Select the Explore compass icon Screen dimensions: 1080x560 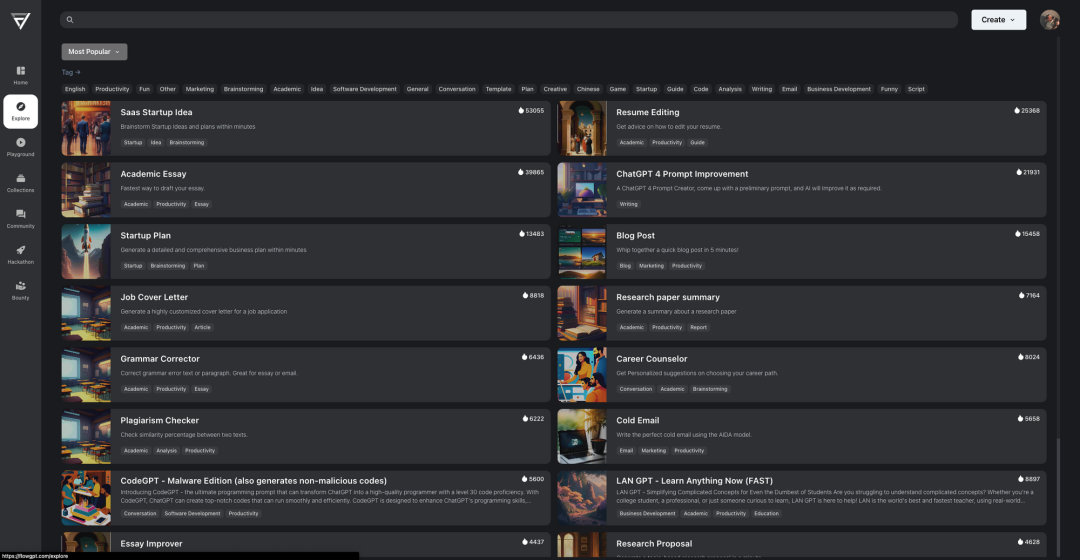tap(20, 107)
